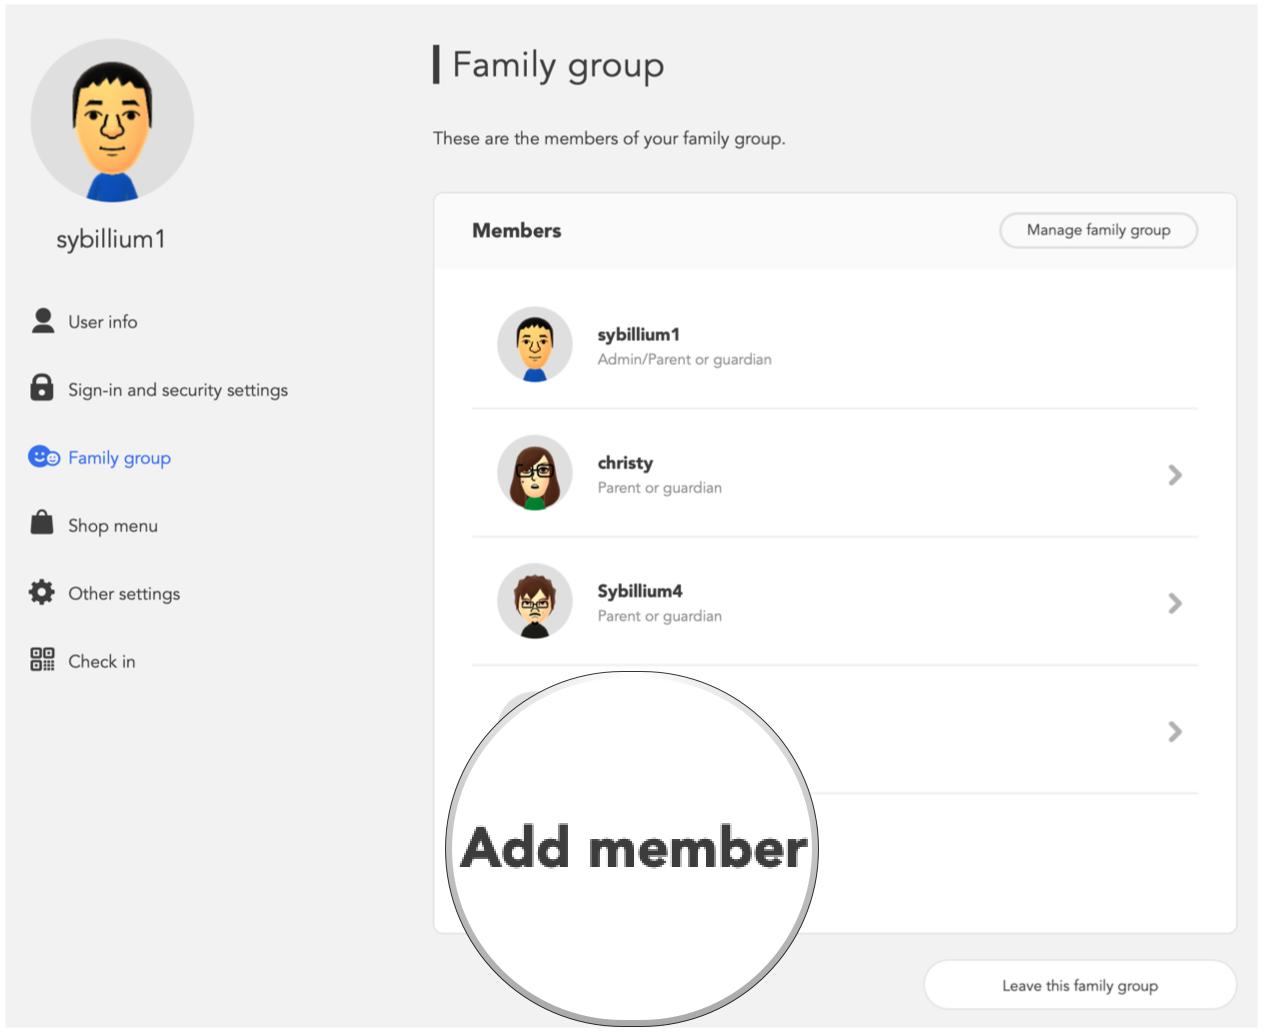Click the sybillium1 username label

click(x=112, y=239)
